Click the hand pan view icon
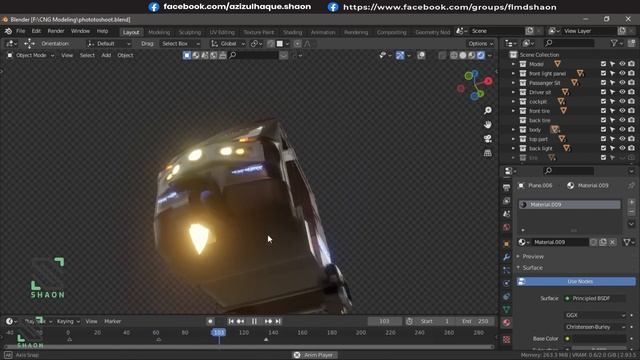Image resolution: width=640 pixels, height=360 pixels. [487, 124]
